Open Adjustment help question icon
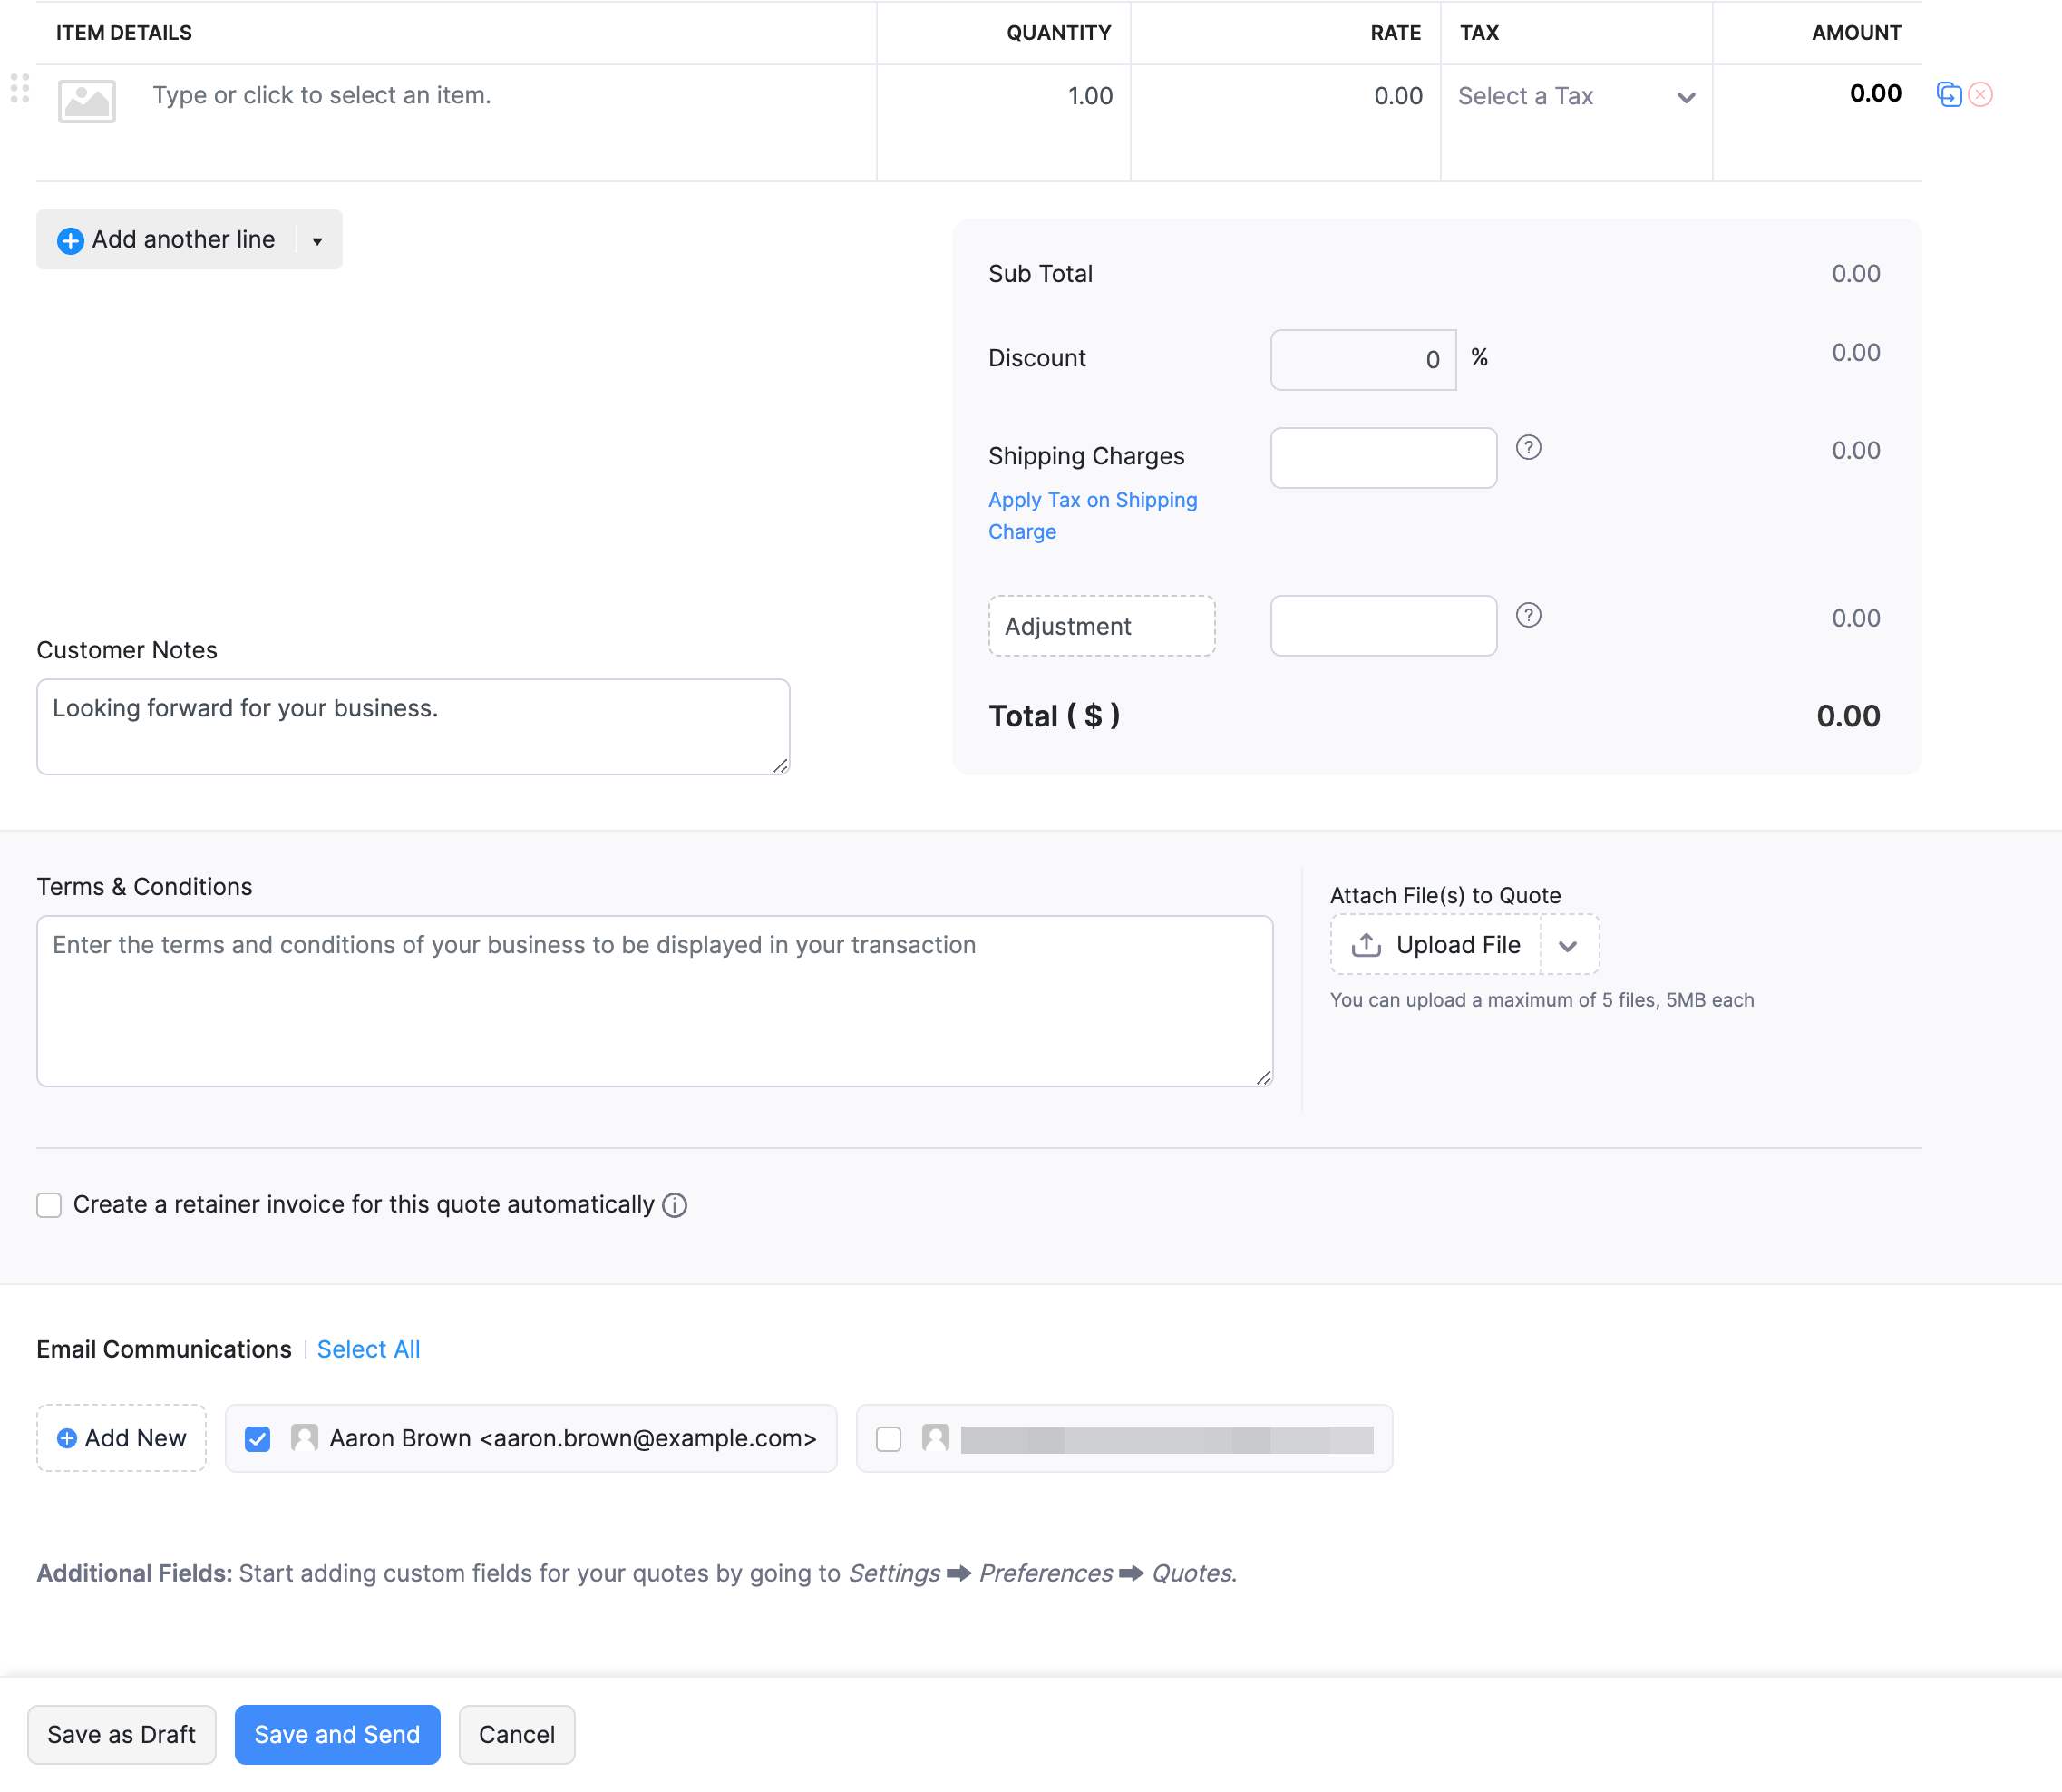2062x1792 pixels. coord(1528,616)
